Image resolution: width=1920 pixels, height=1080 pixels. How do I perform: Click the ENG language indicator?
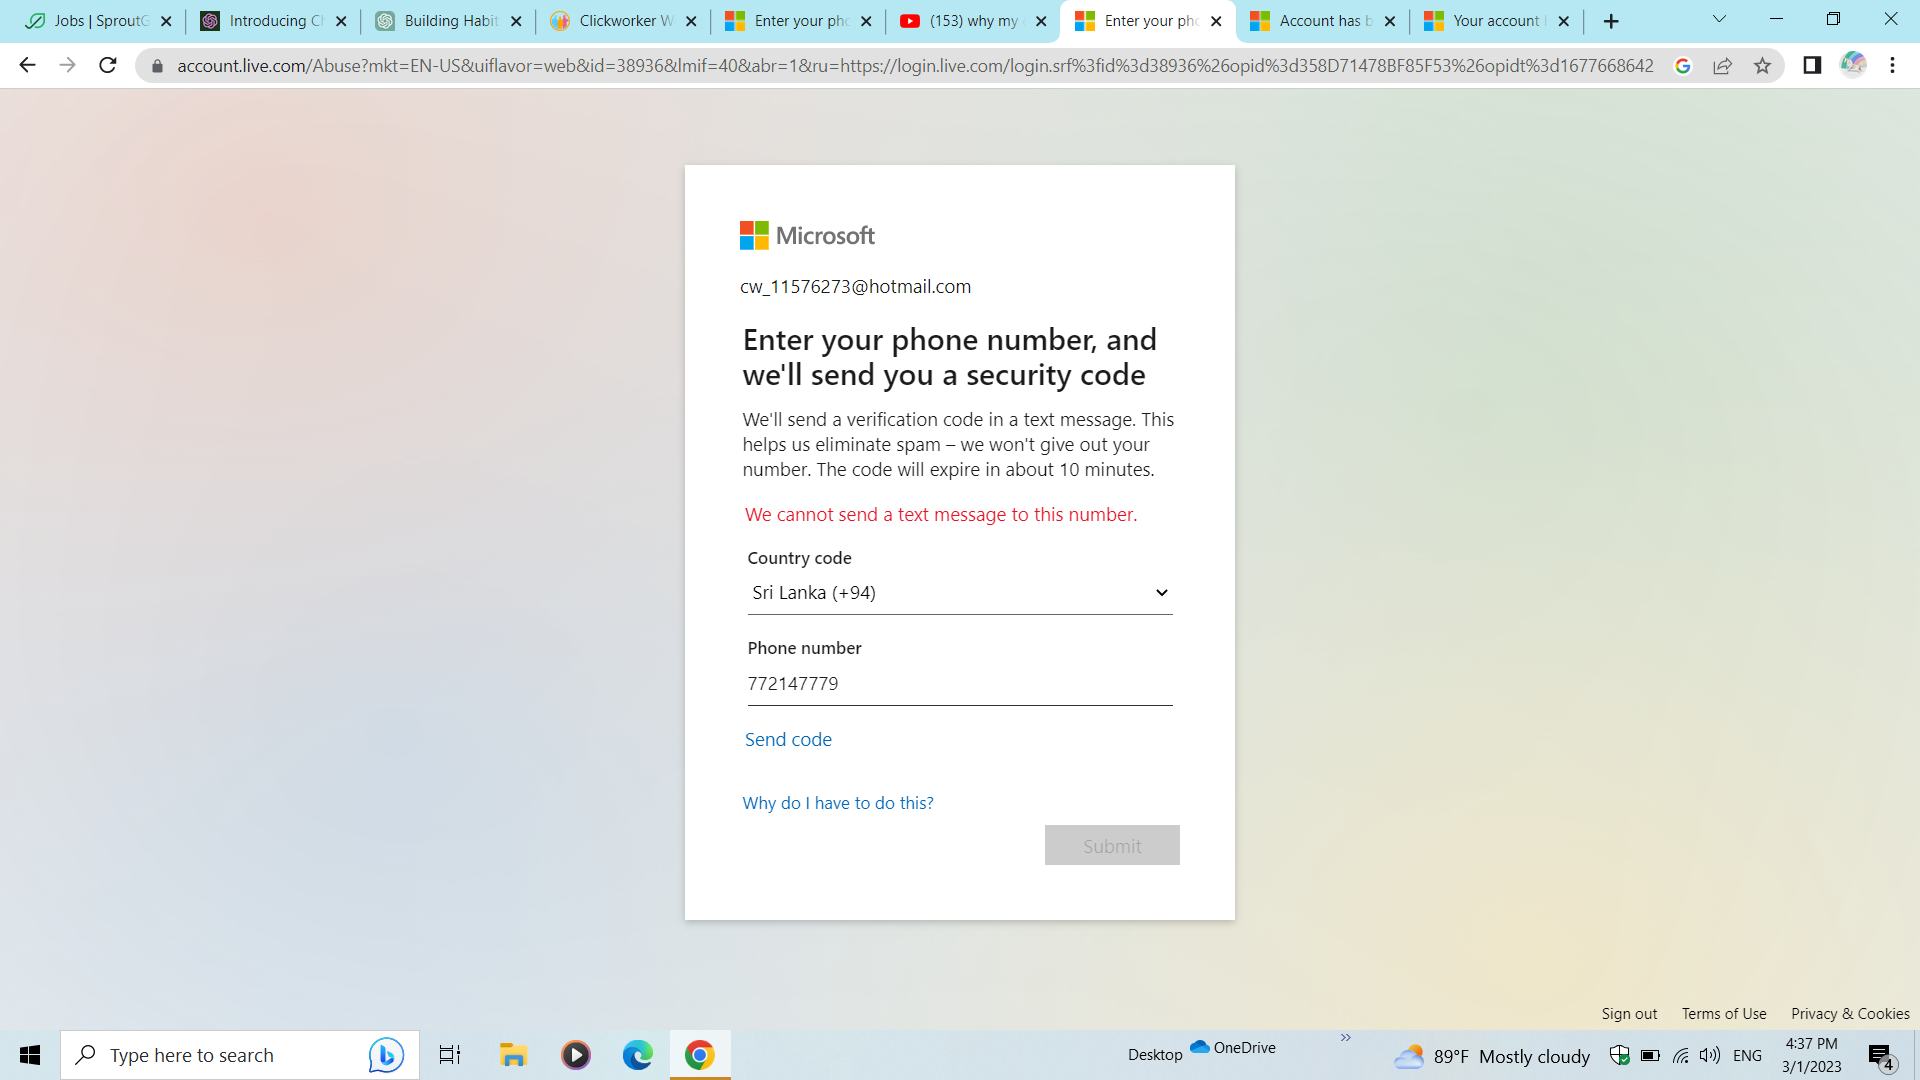click(1748, 1056)
